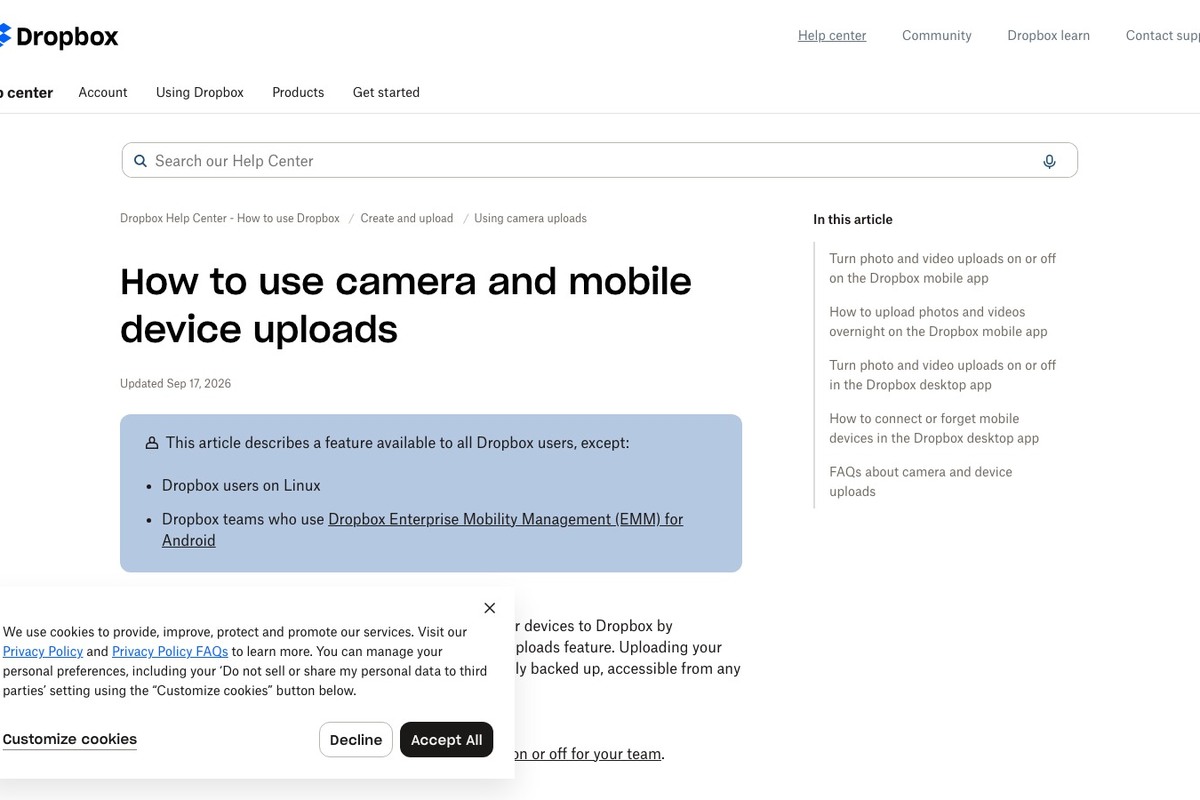Open the Account menu

(x=103, y=92)
